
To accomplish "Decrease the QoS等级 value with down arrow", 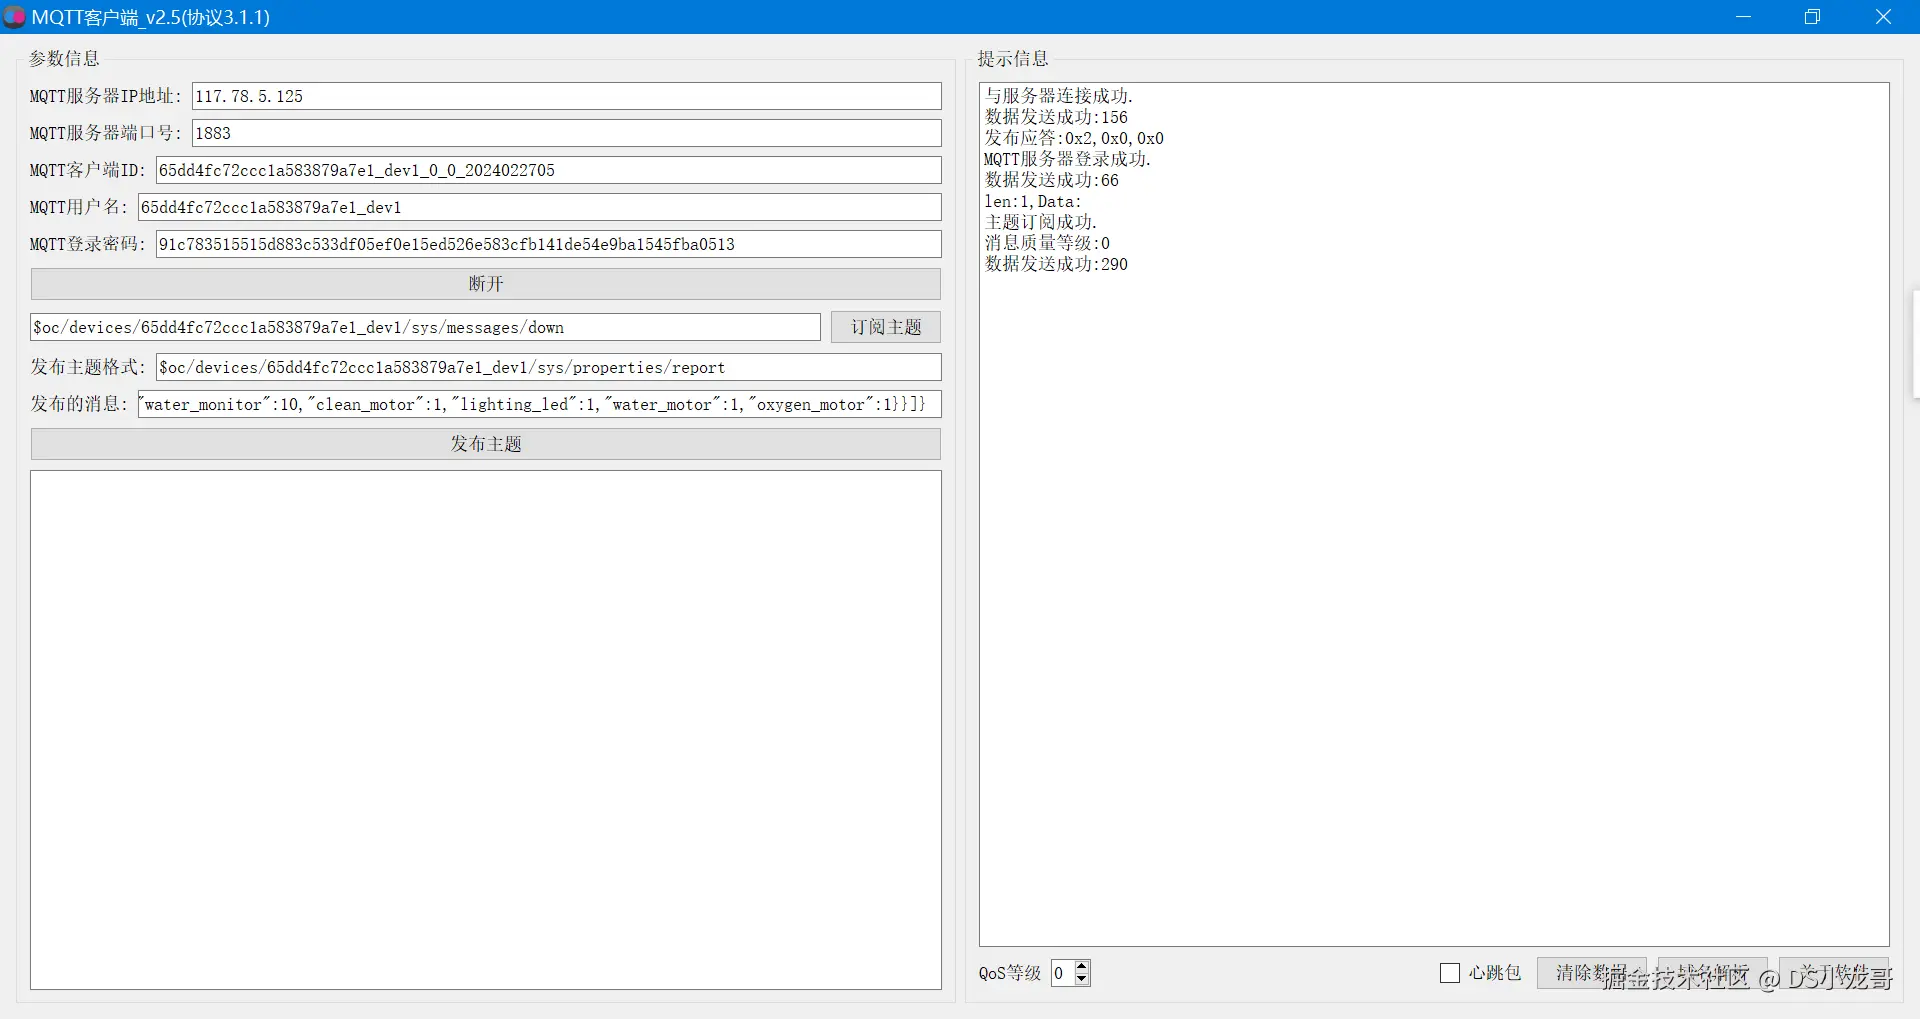I will click(x=1082, y=980).
